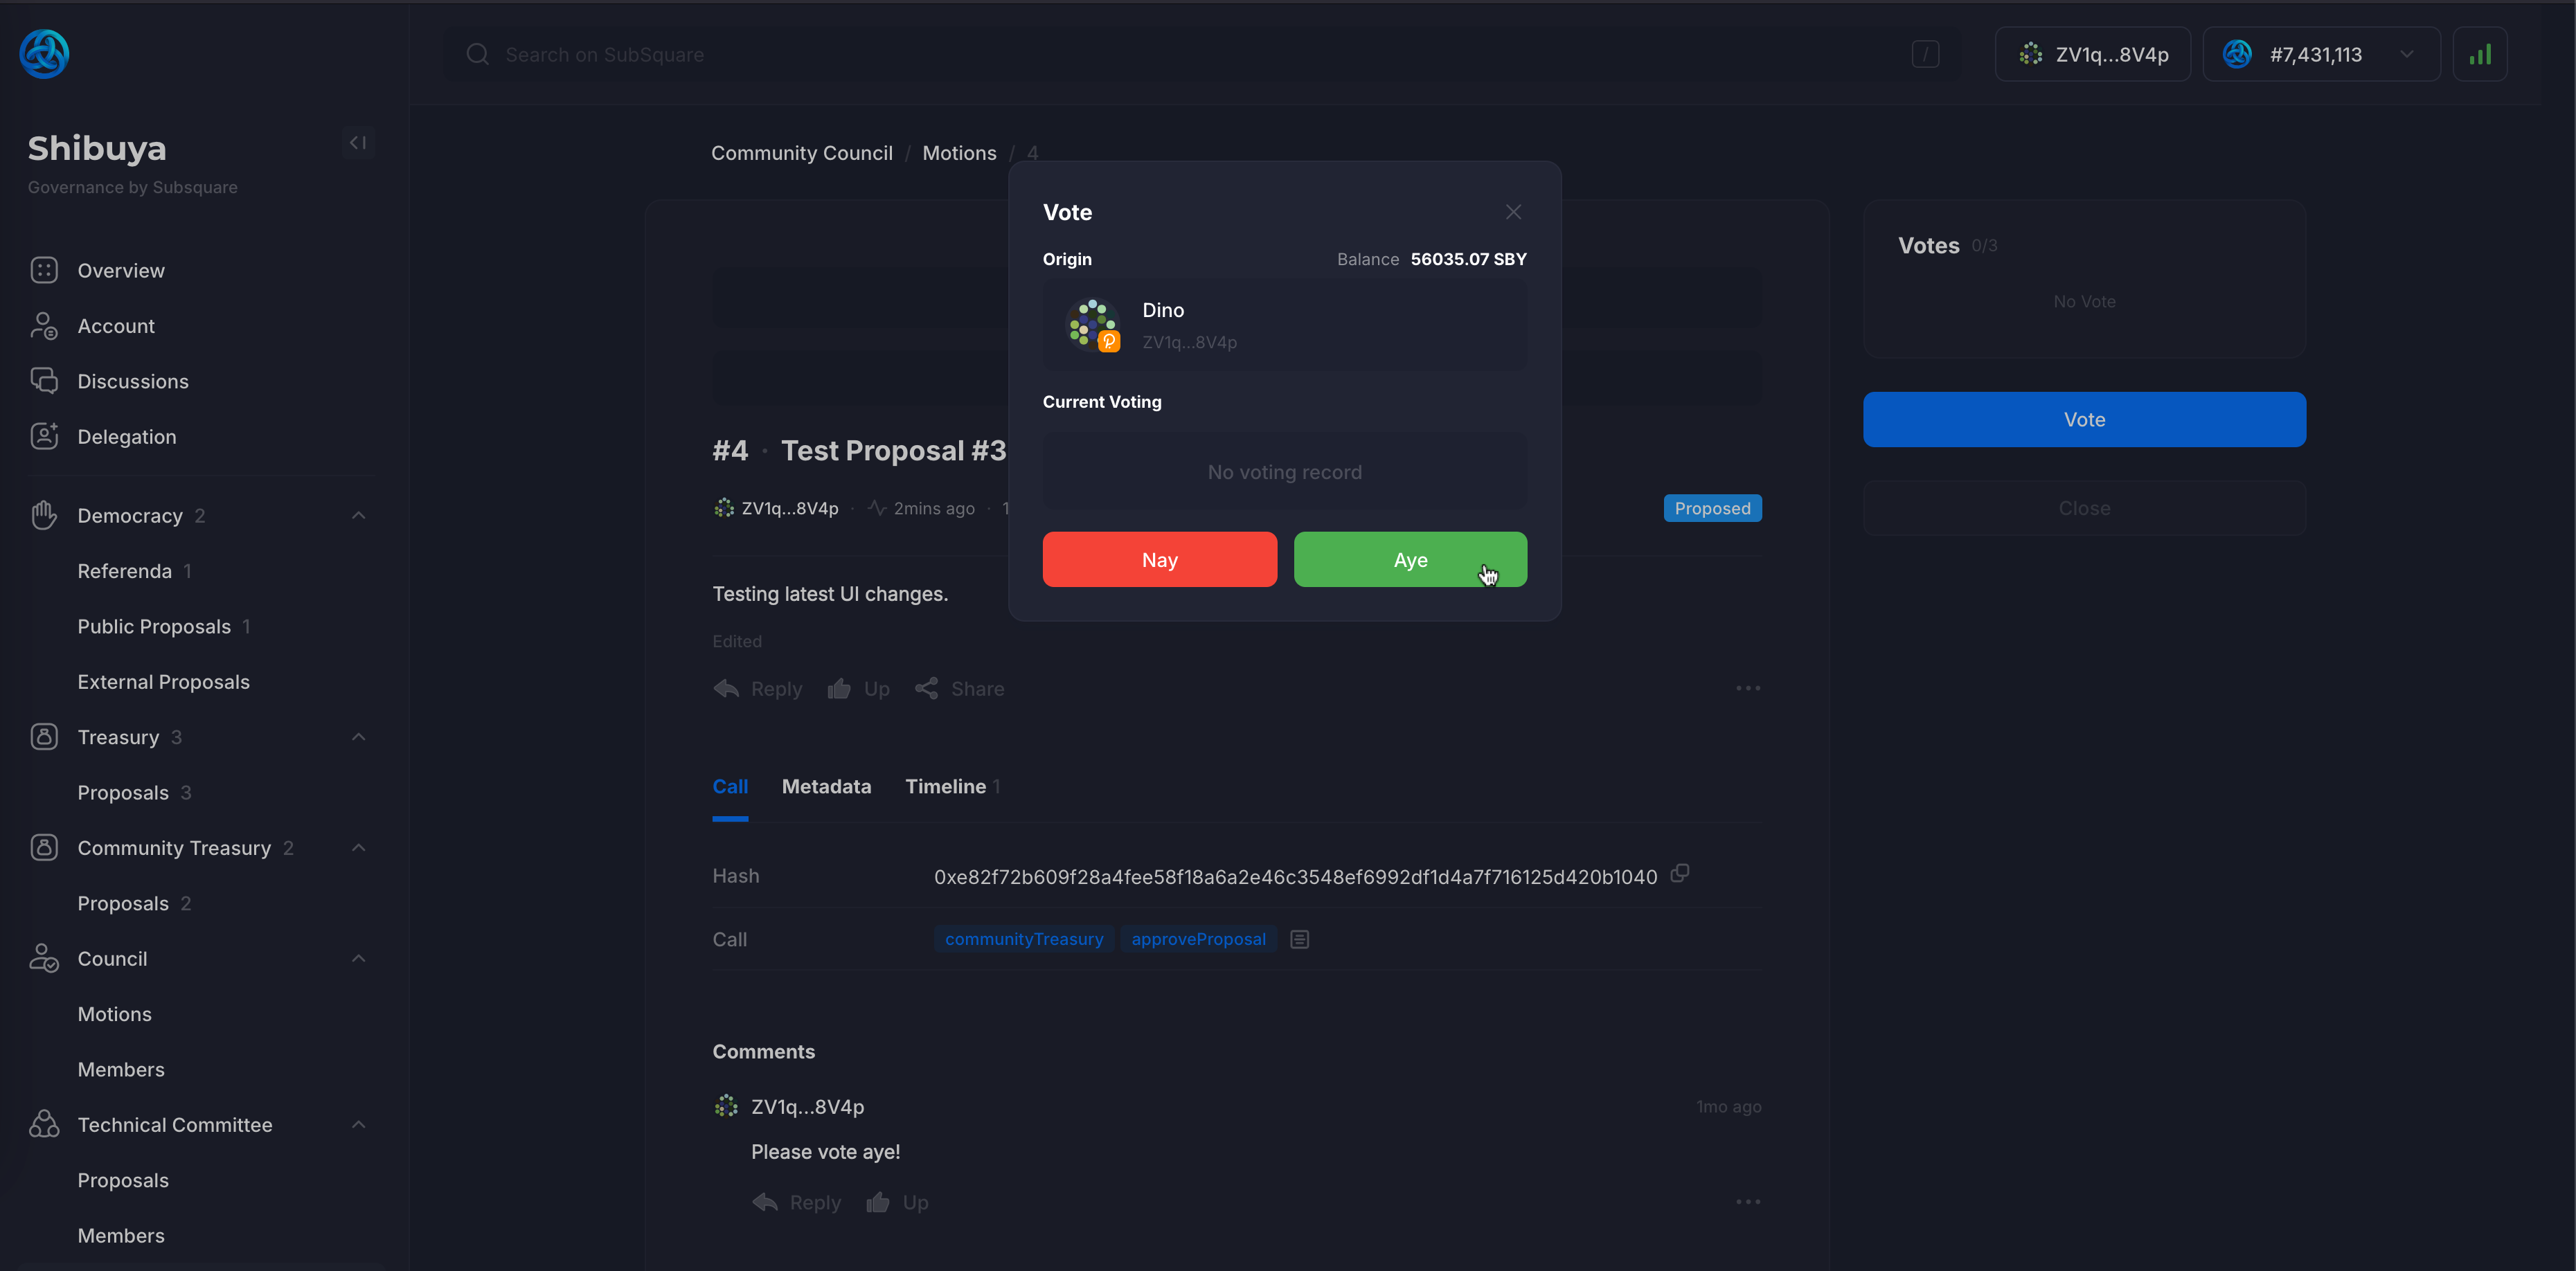Open the statistics icon in the top bar
This screenshot has width=2576, height=1271.
tap(2481, 54)
